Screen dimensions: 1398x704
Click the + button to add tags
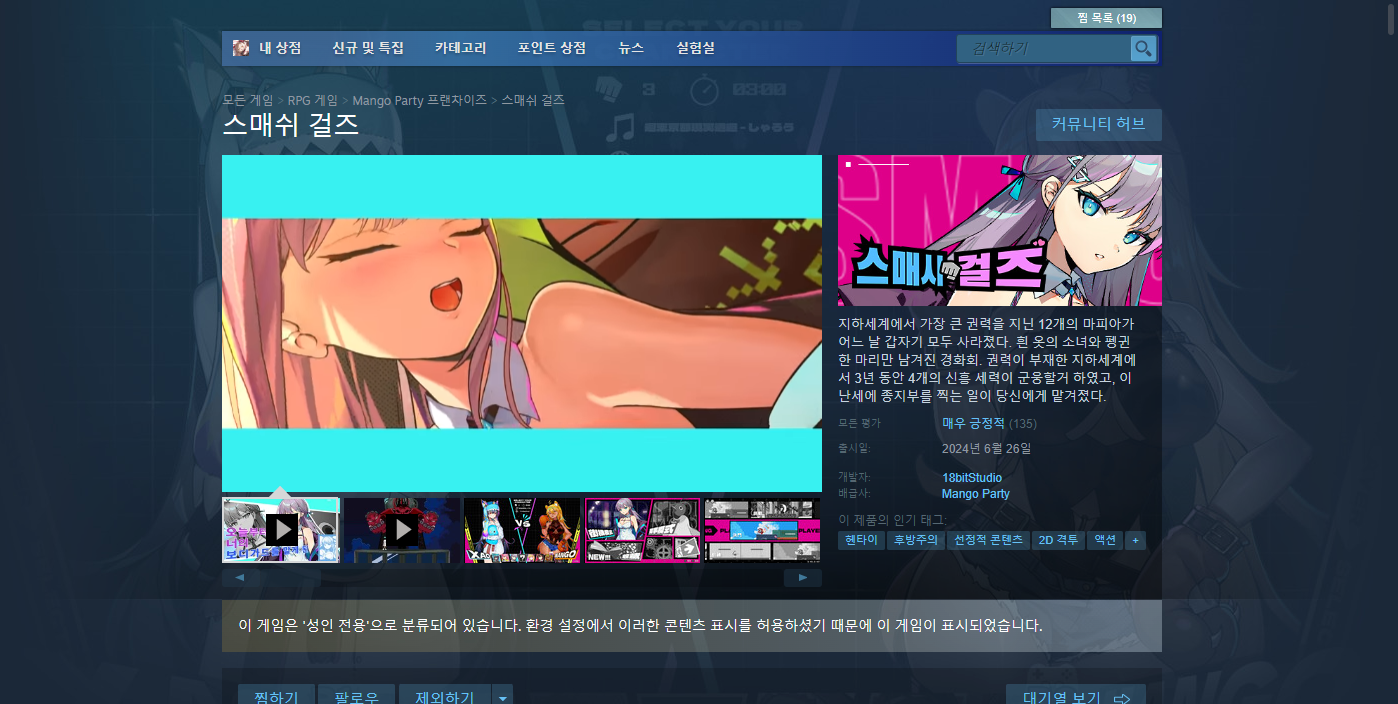[x=1135, y=540]
